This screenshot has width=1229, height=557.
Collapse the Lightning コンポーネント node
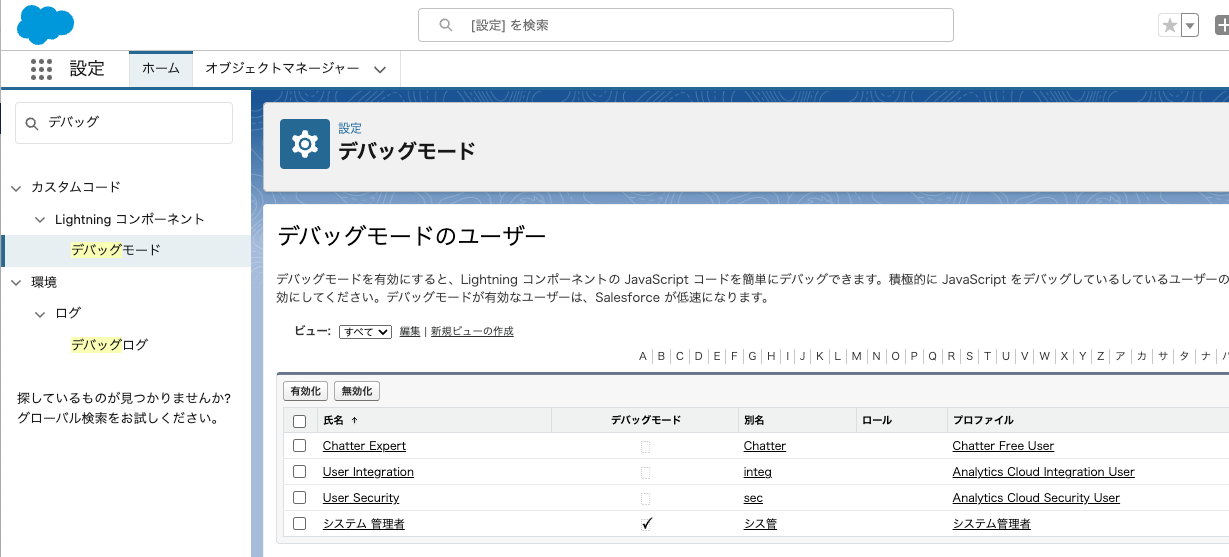click(40, 220)
